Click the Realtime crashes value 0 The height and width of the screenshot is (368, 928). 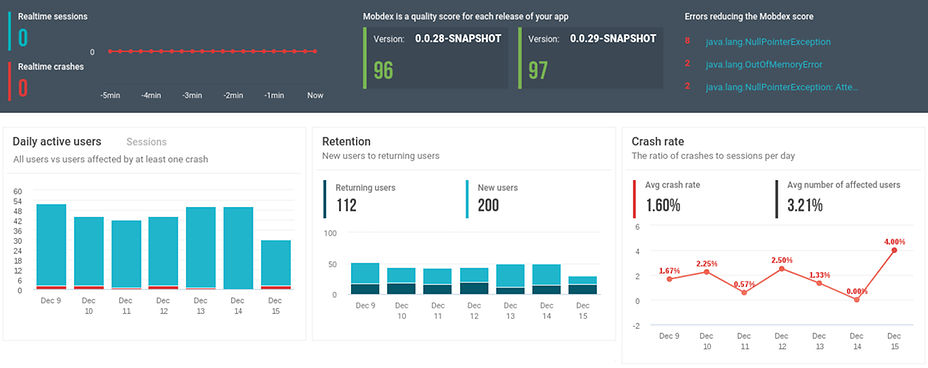[x=22, y=88]
